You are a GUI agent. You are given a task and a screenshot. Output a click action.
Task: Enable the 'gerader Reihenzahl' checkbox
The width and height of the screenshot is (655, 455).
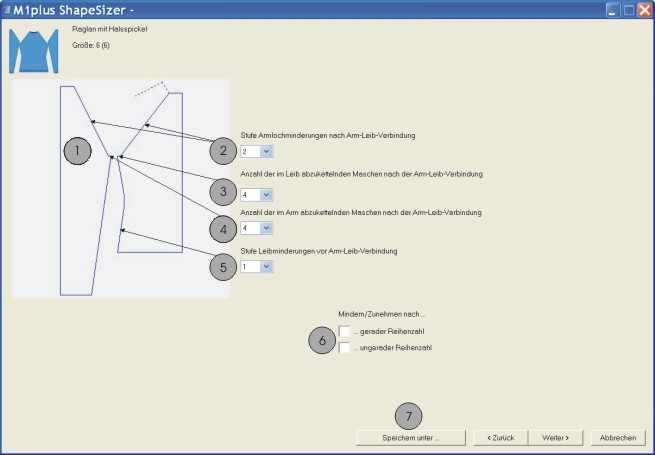(345, 331)
